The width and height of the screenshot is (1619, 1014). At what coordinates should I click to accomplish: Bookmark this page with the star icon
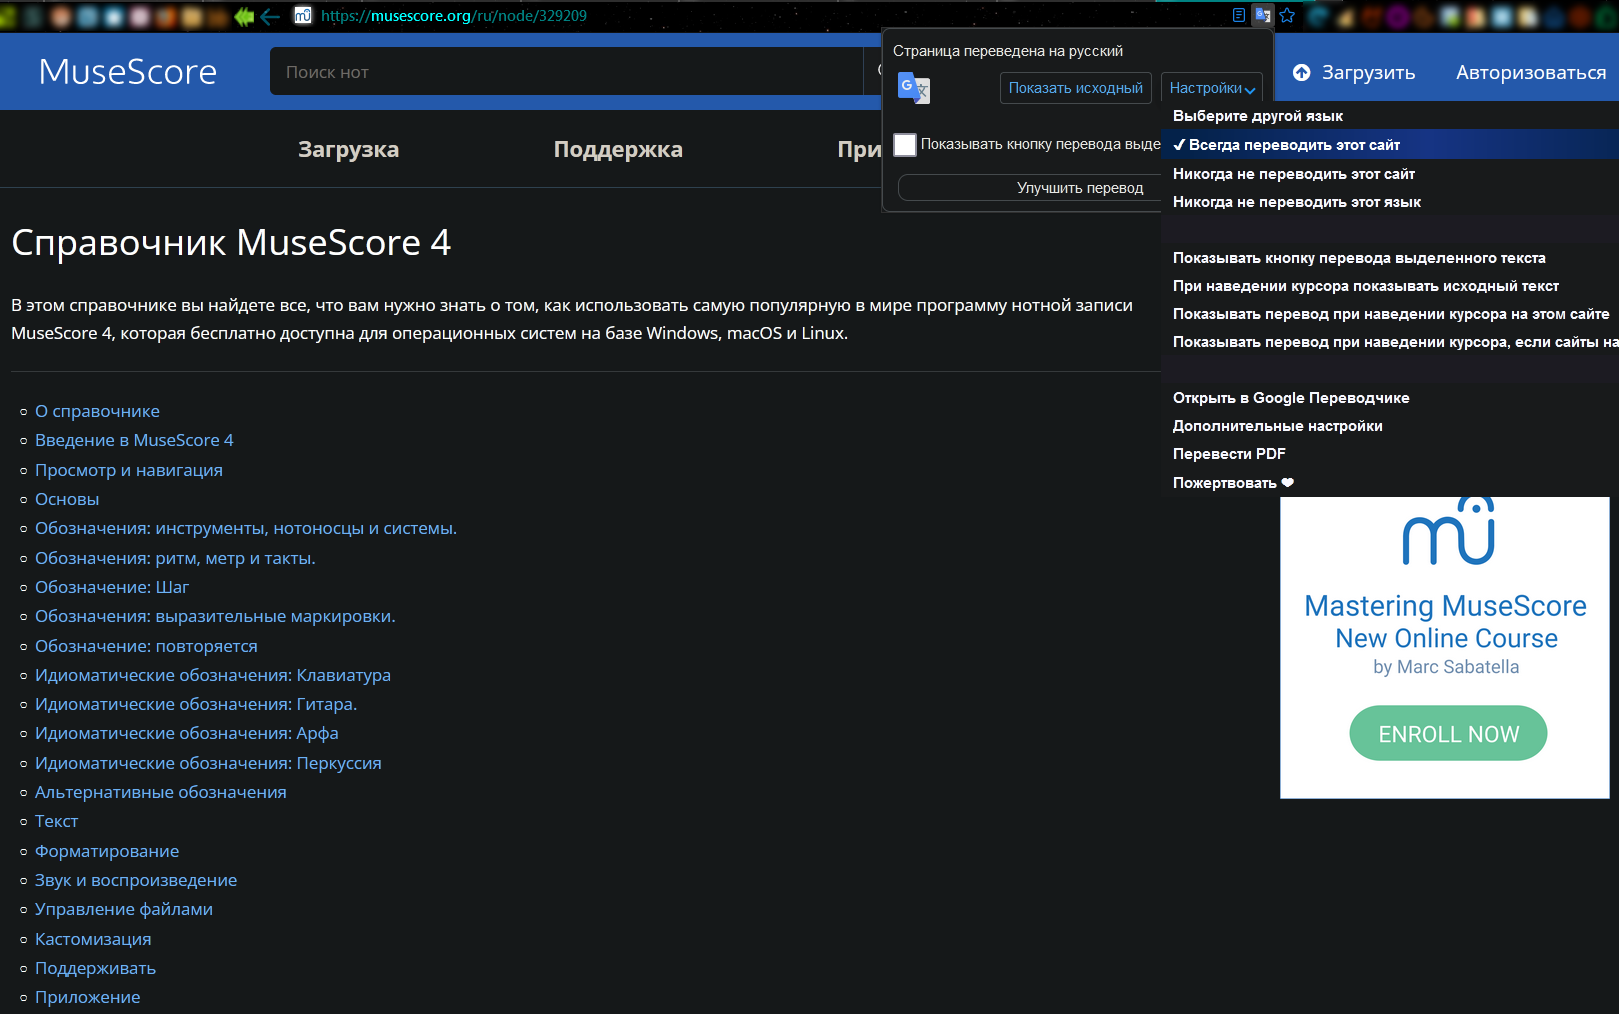[x=1287, y=15]
